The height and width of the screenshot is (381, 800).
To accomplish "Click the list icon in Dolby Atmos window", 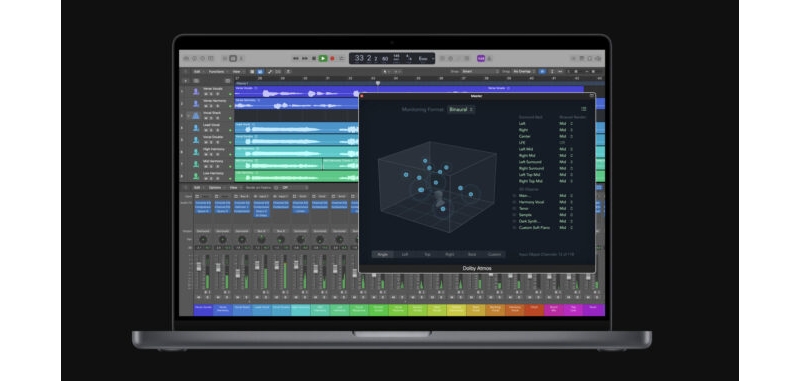I will coord(584,109).
